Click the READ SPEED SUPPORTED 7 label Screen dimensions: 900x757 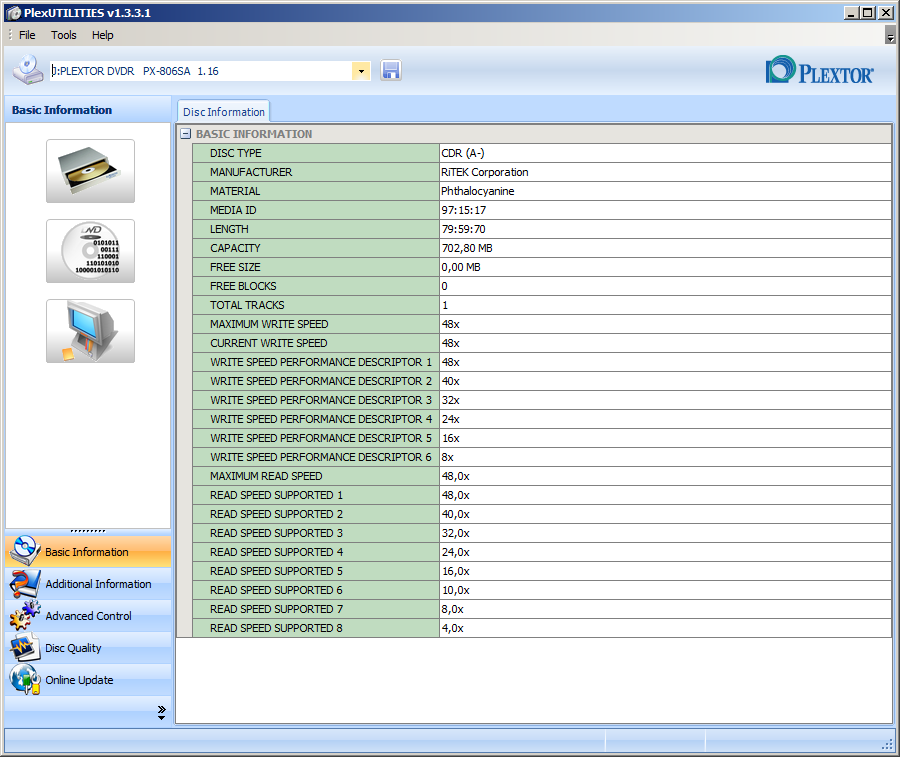pos(277,608)
